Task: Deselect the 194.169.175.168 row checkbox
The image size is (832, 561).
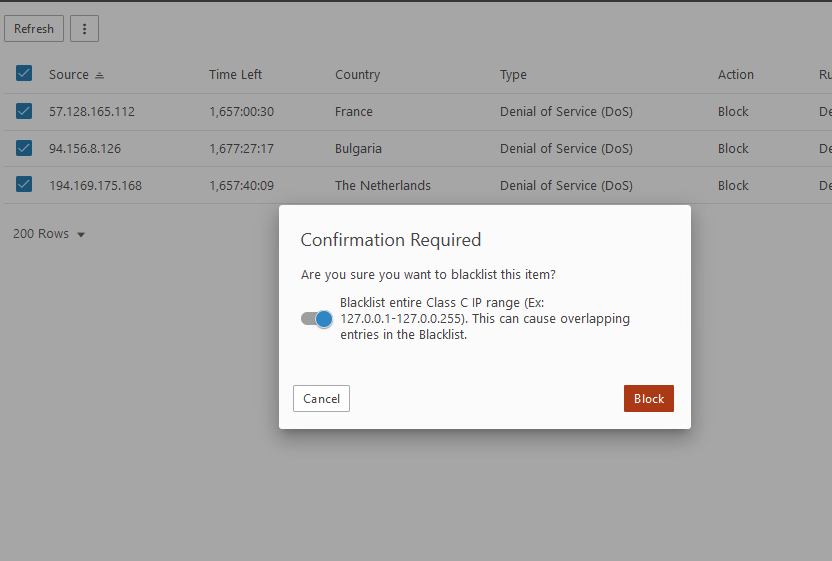Action: pos(24,185)
